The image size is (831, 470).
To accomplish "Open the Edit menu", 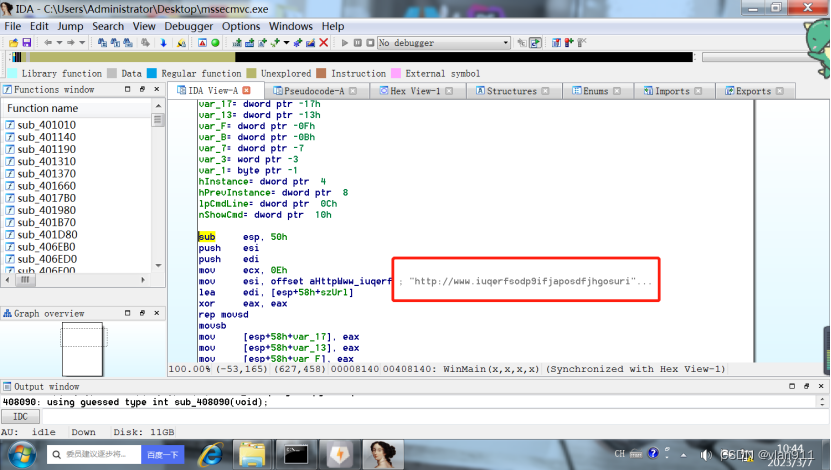I will click(x=39, y=26).
